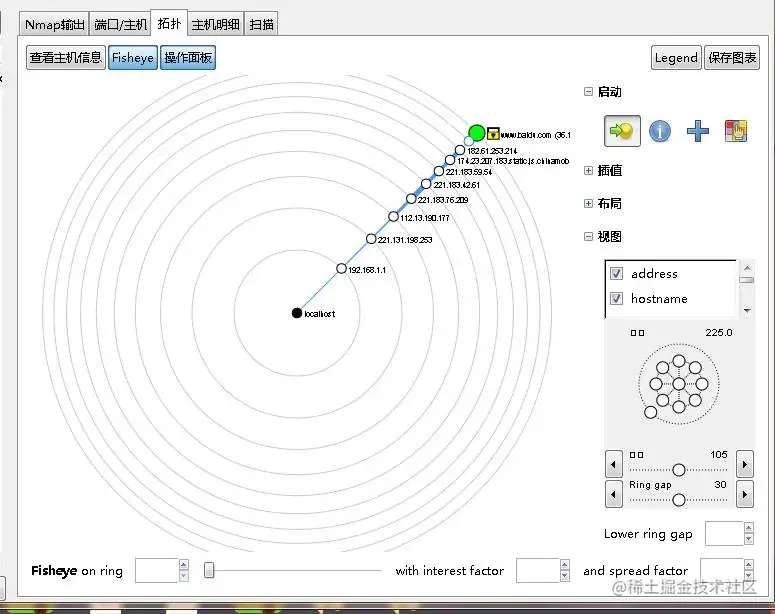Click the spread factor input field

[722, 570]
